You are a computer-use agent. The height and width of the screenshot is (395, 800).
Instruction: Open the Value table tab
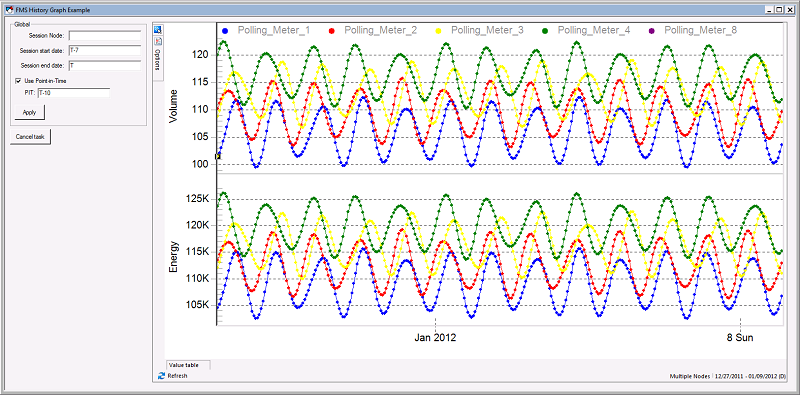click(188, 365)
